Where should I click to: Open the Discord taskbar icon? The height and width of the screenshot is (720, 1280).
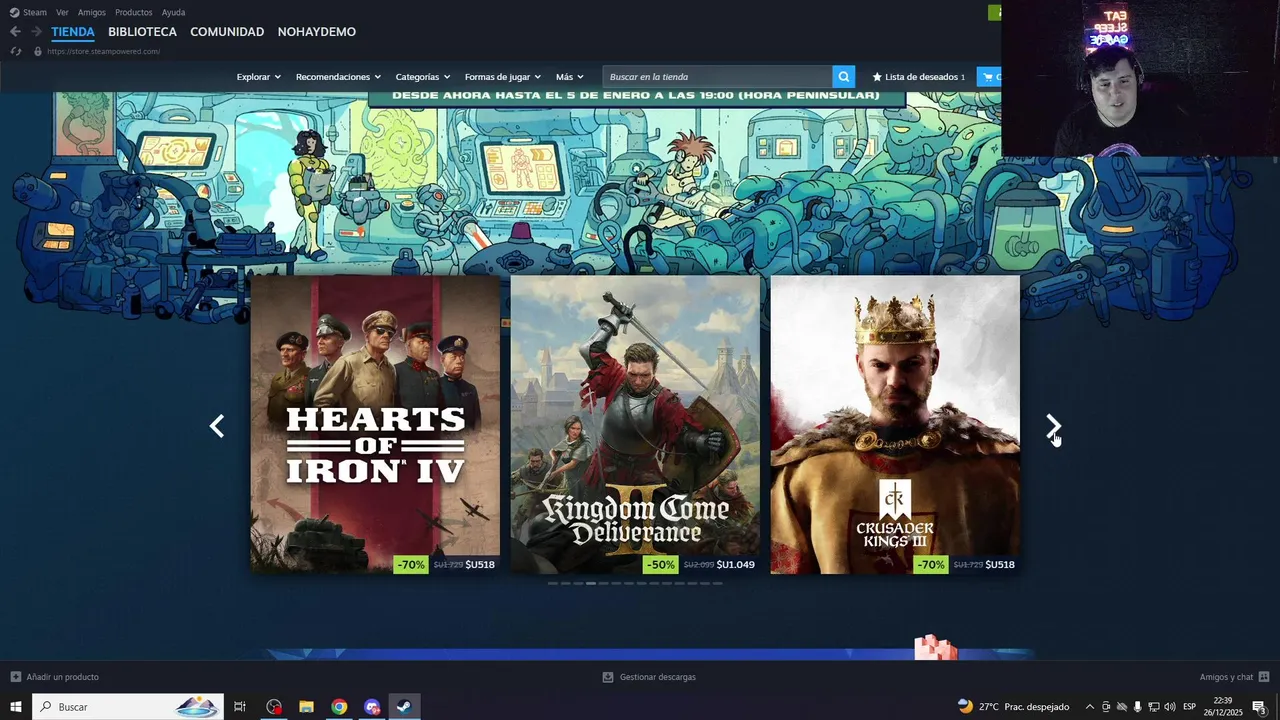click(372, 707)
